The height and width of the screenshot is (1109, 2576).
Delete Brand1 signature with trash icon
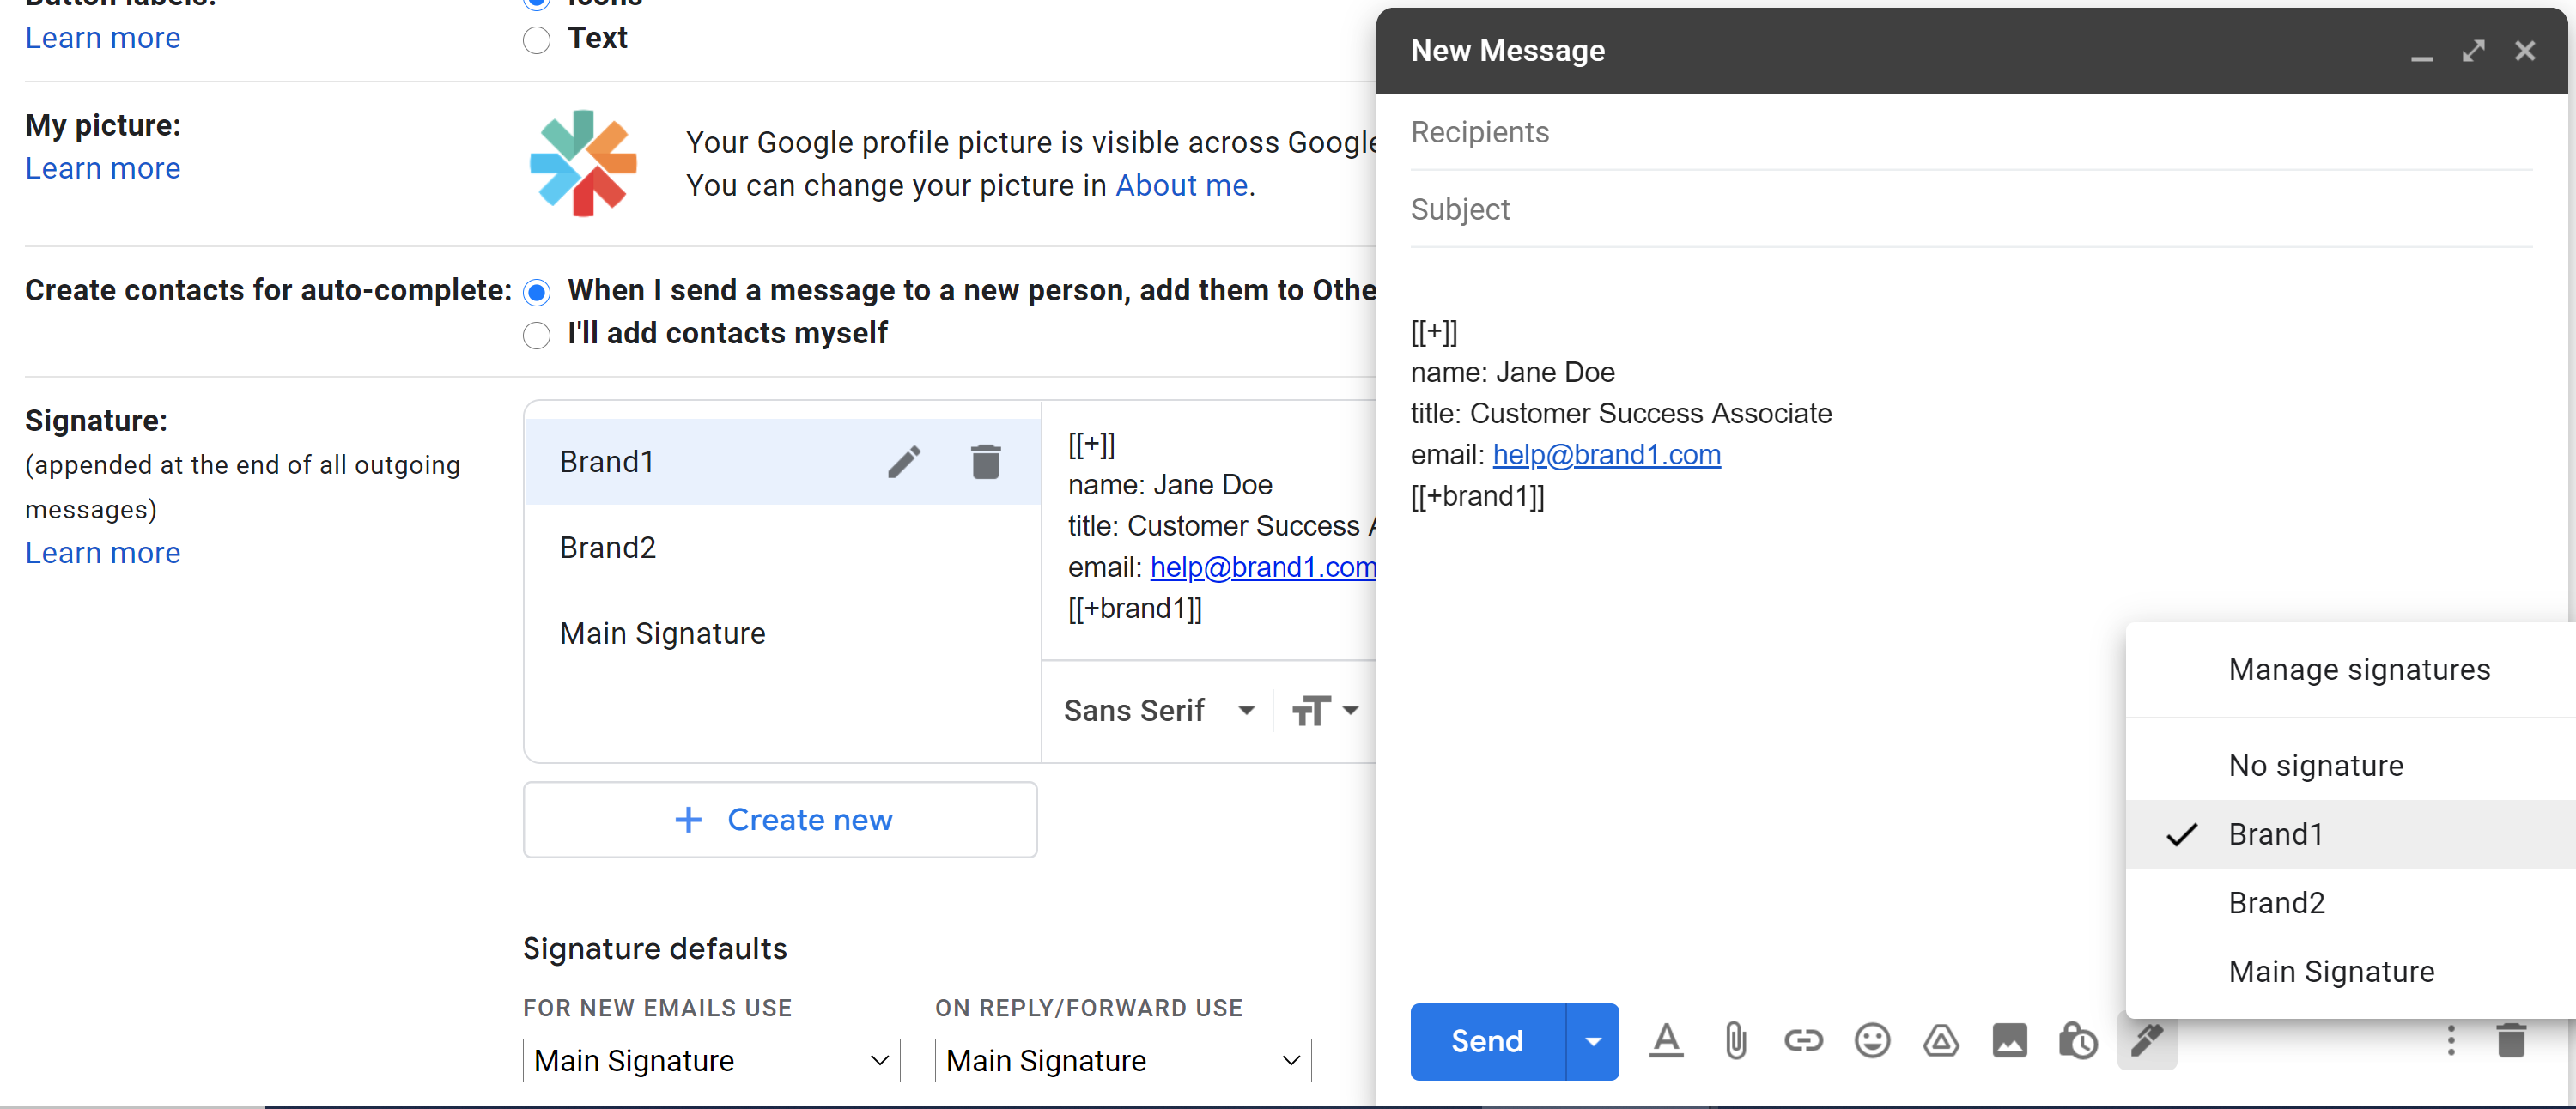(986, 462)
